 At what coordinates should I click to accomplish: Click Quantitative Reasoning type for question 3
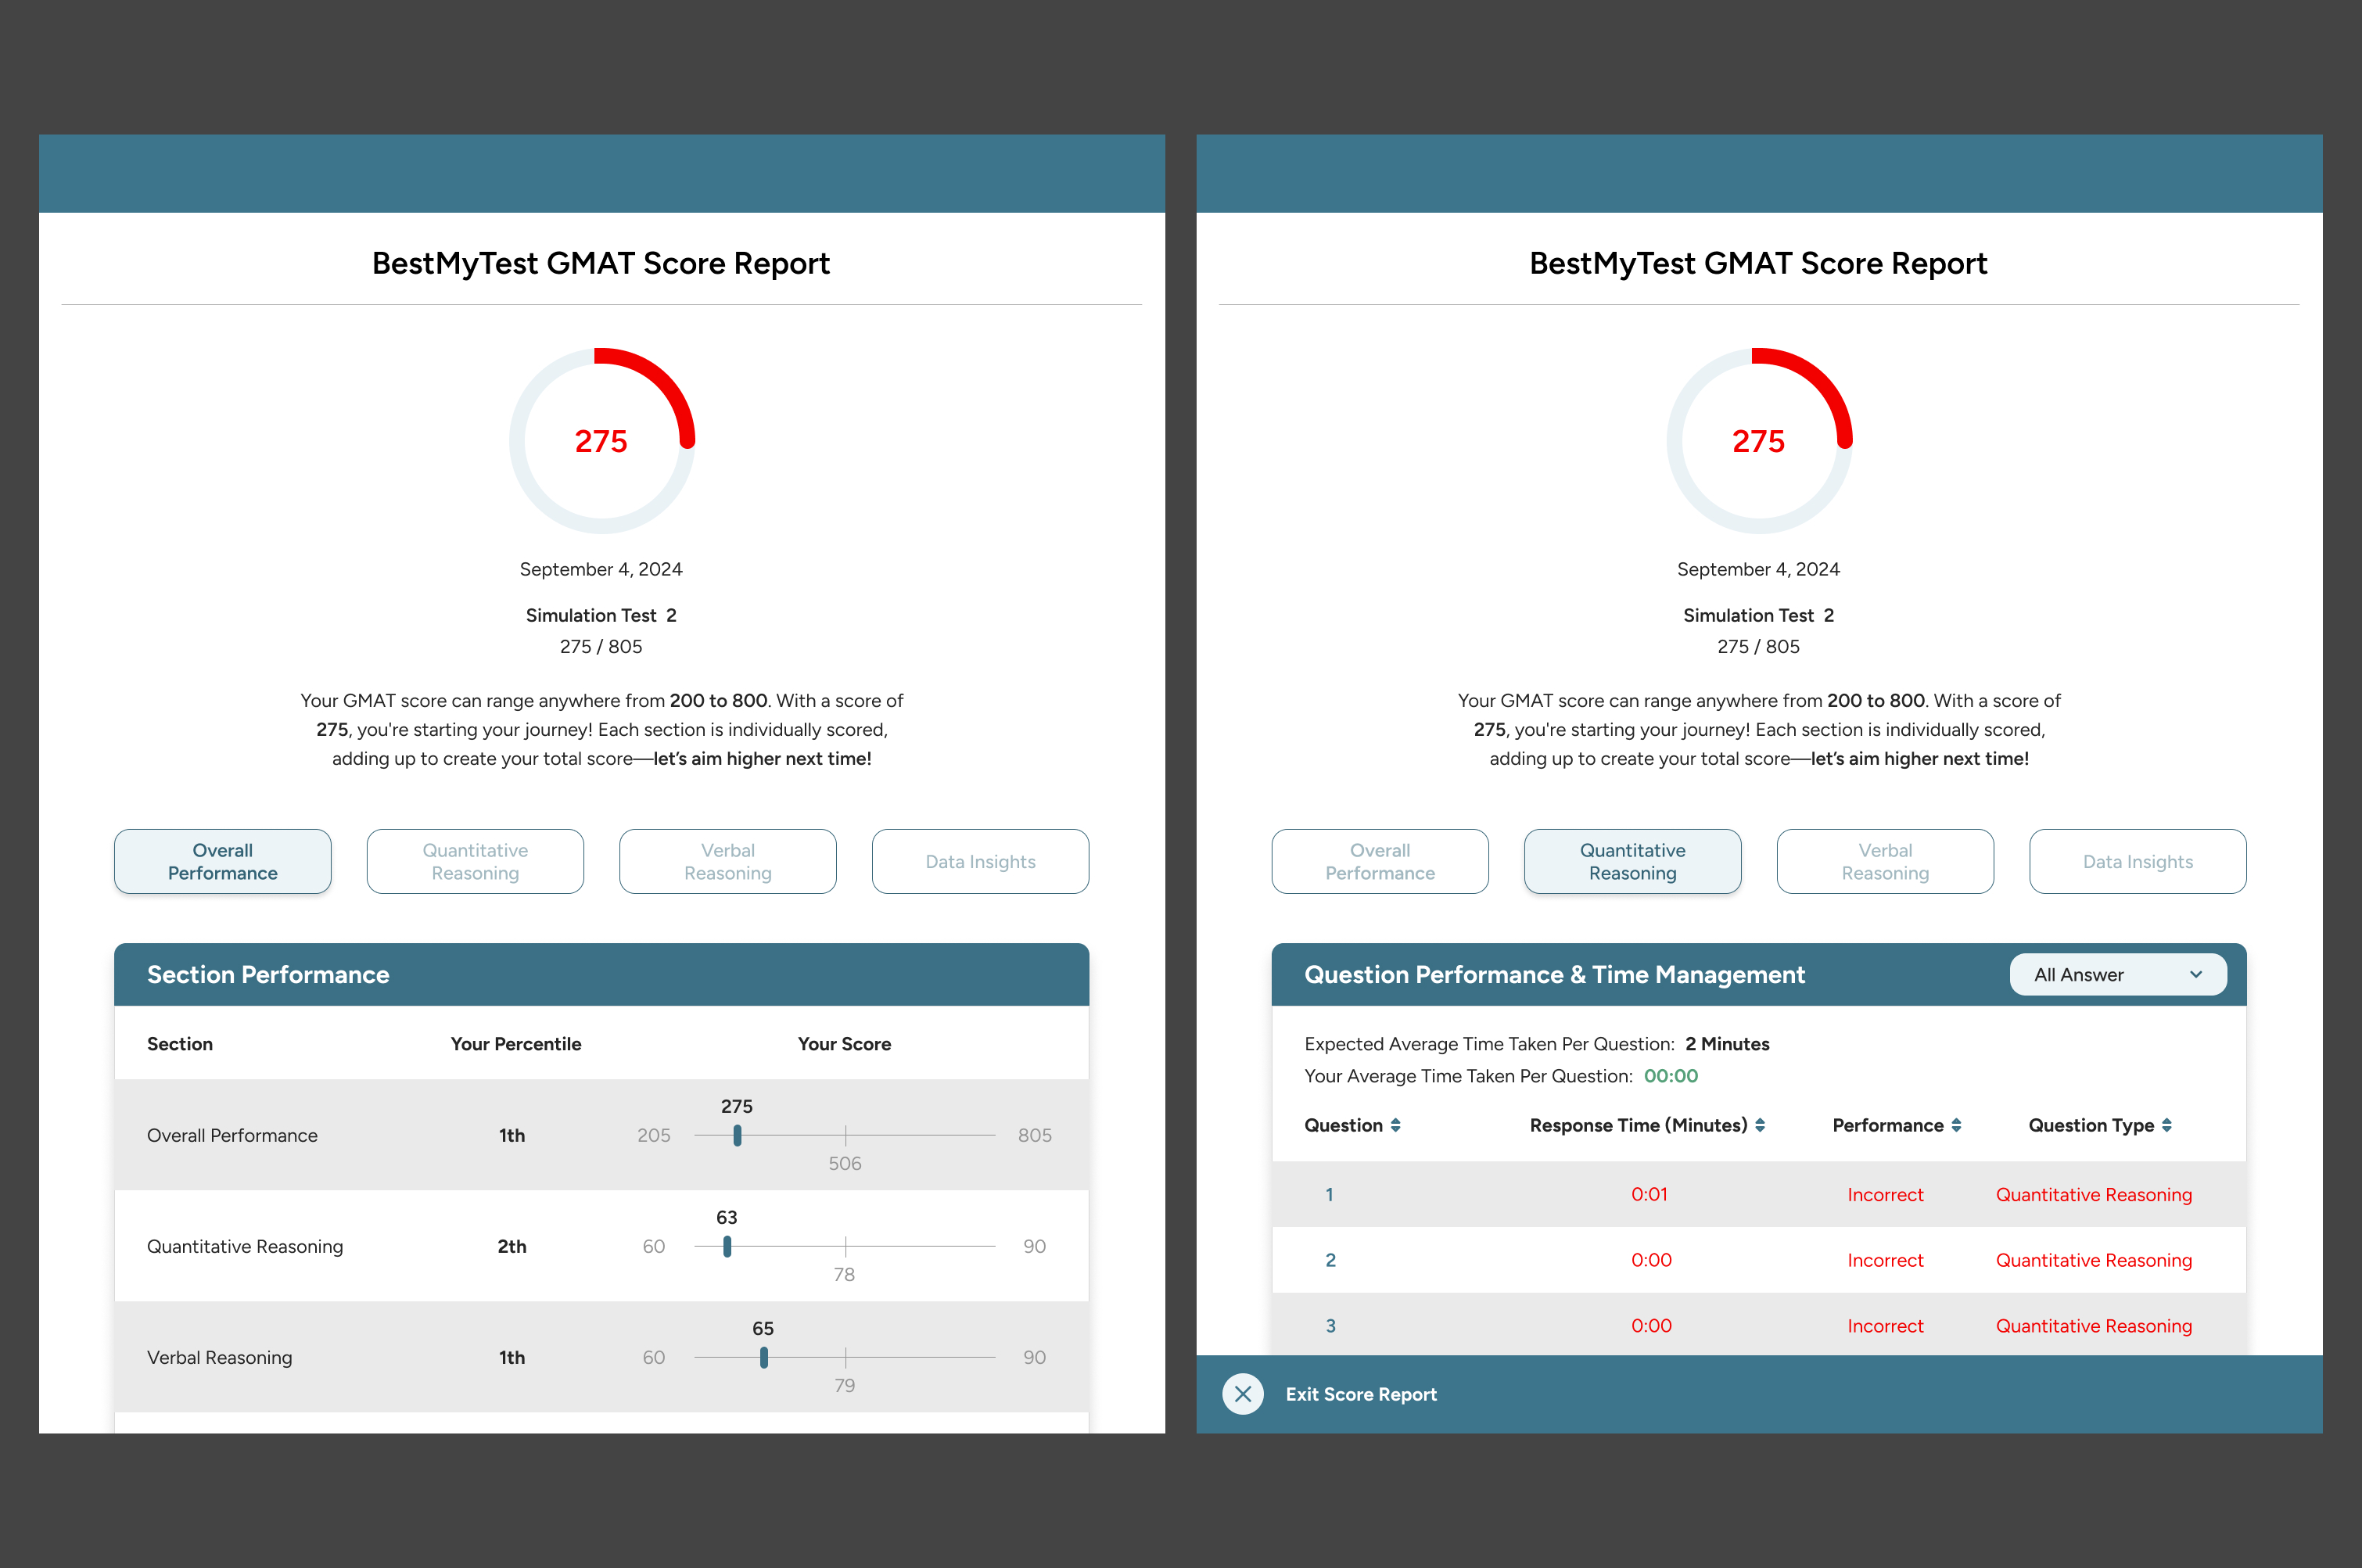pos(2094,1327)
